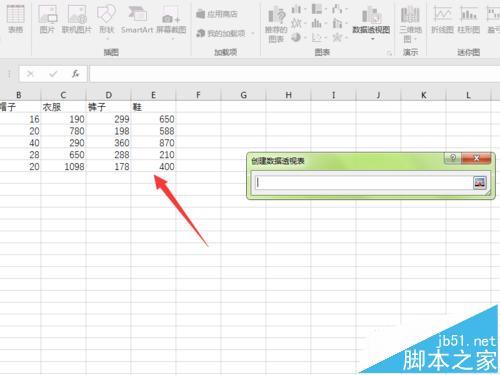Click the cell with value 40

20,143
